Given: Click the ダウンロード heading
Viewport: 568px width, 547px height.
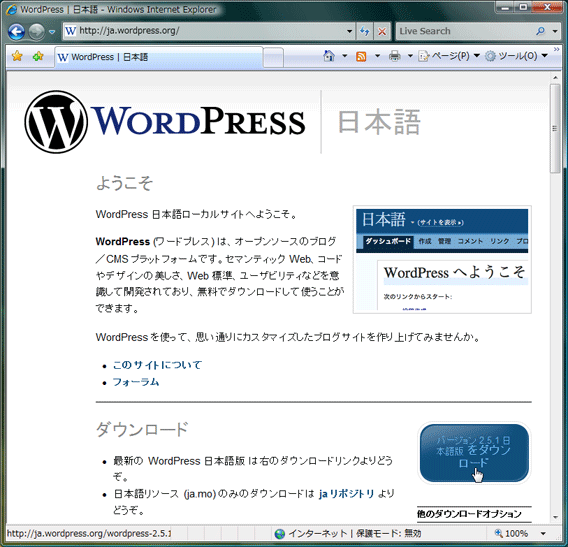Looking at the screenshot, I should [x=142, y=429].
